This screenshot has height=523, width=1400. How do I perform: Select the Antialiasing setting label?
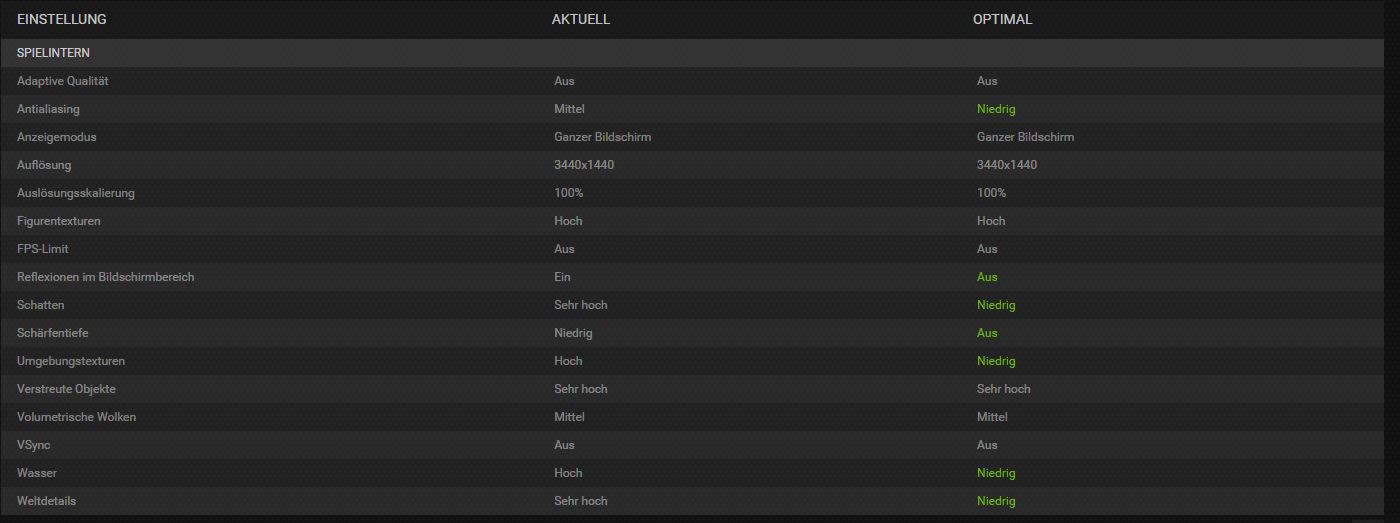(x=48, y=109)
